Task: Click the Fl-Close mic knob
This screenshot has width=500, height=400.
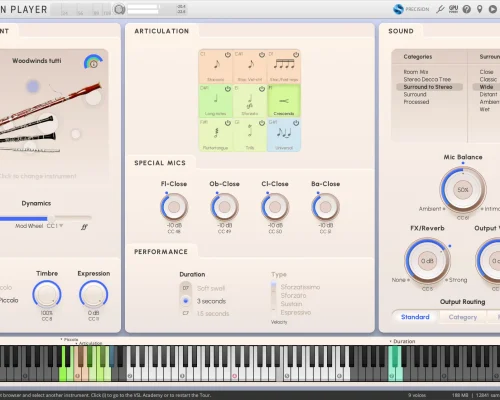Action: click(174, 207)
